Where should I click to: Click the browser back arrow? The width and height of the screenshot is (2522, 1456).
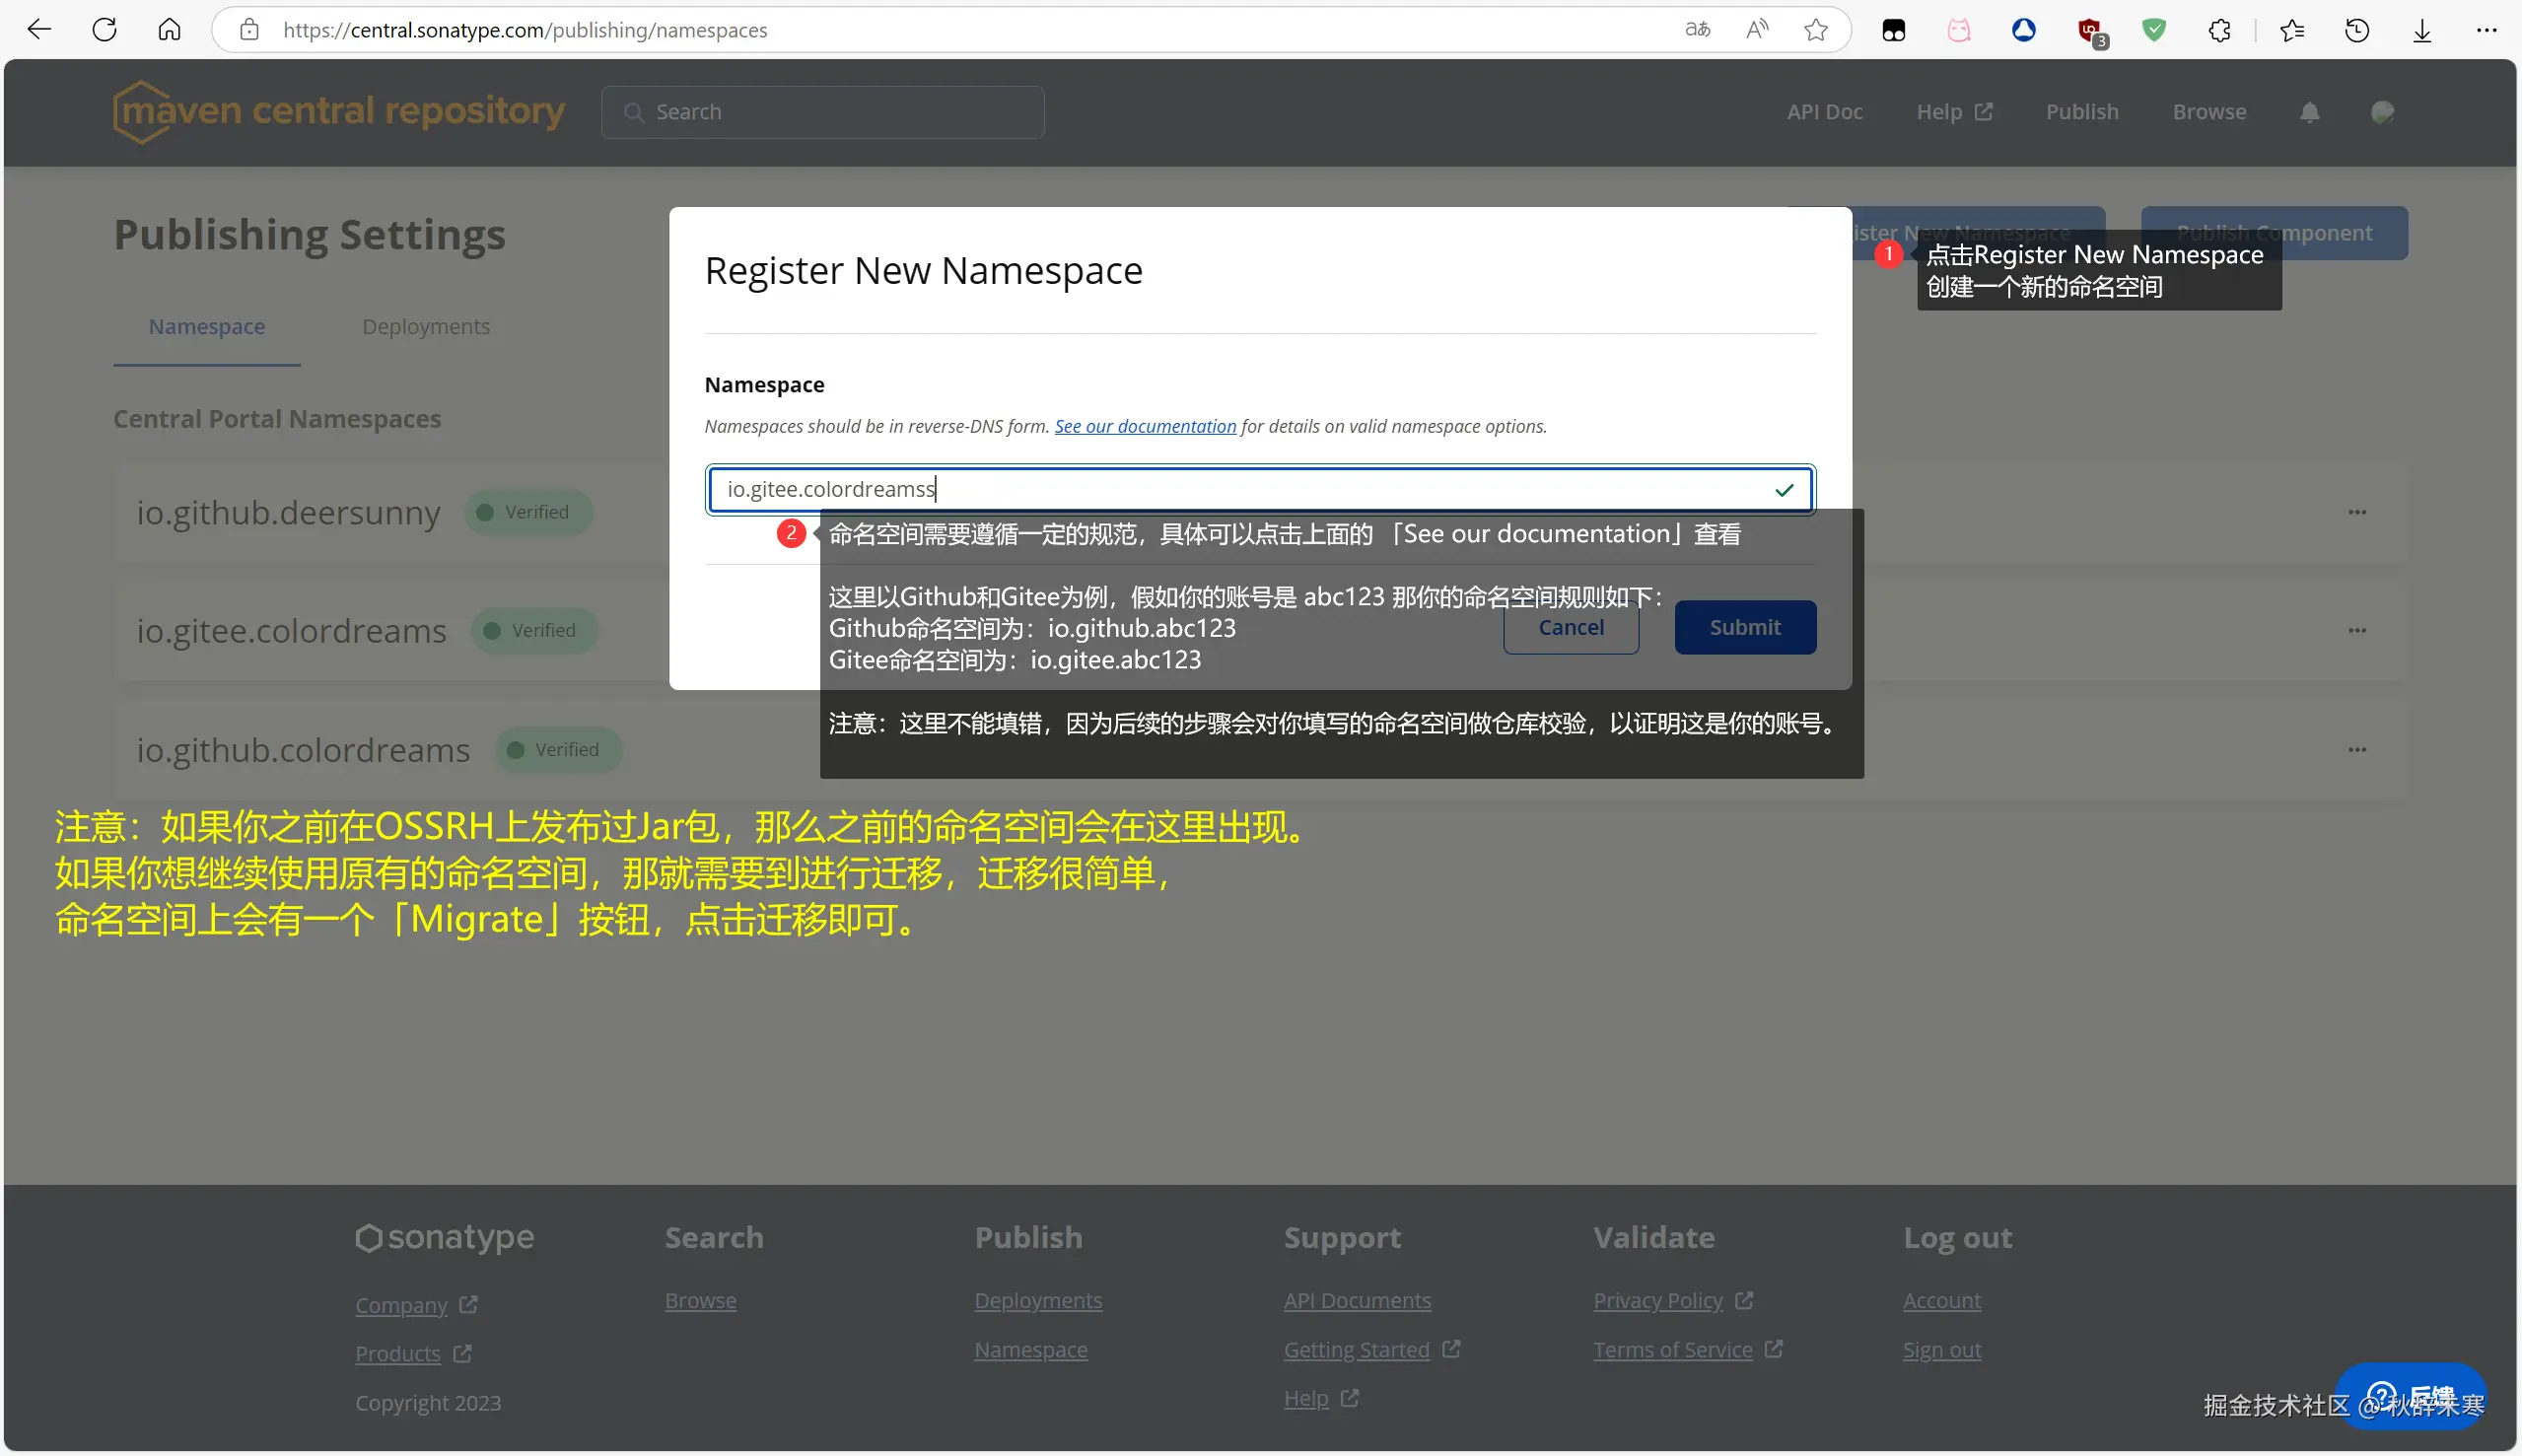tap(39, 30)
